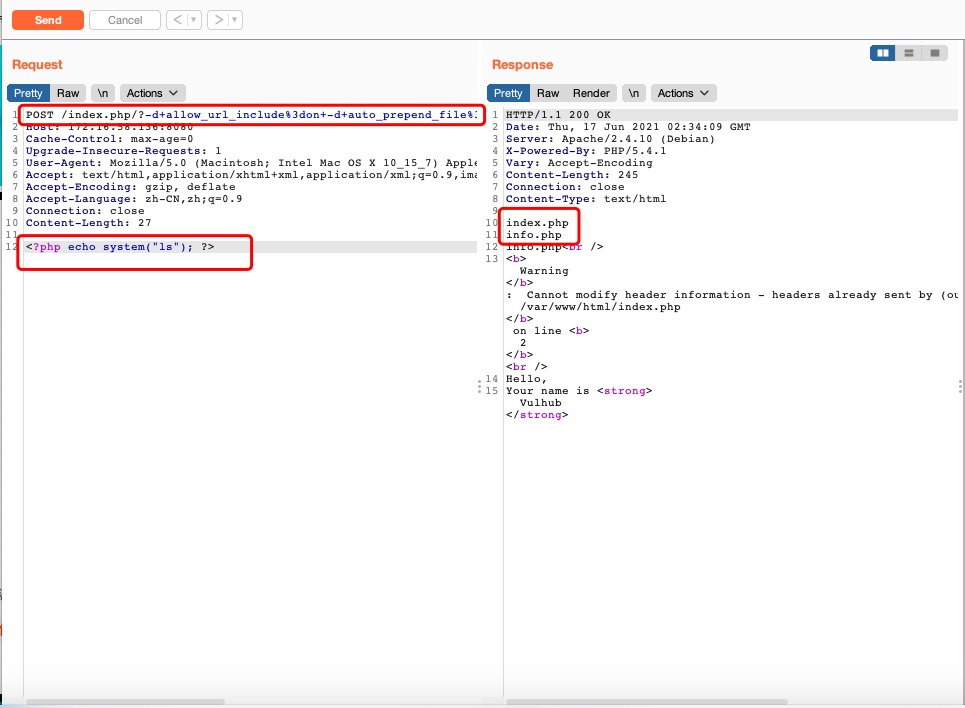Click the Response panel horizontal scrollbar
Viewport: 965px width, 708px height.
[x=646, y=702]
